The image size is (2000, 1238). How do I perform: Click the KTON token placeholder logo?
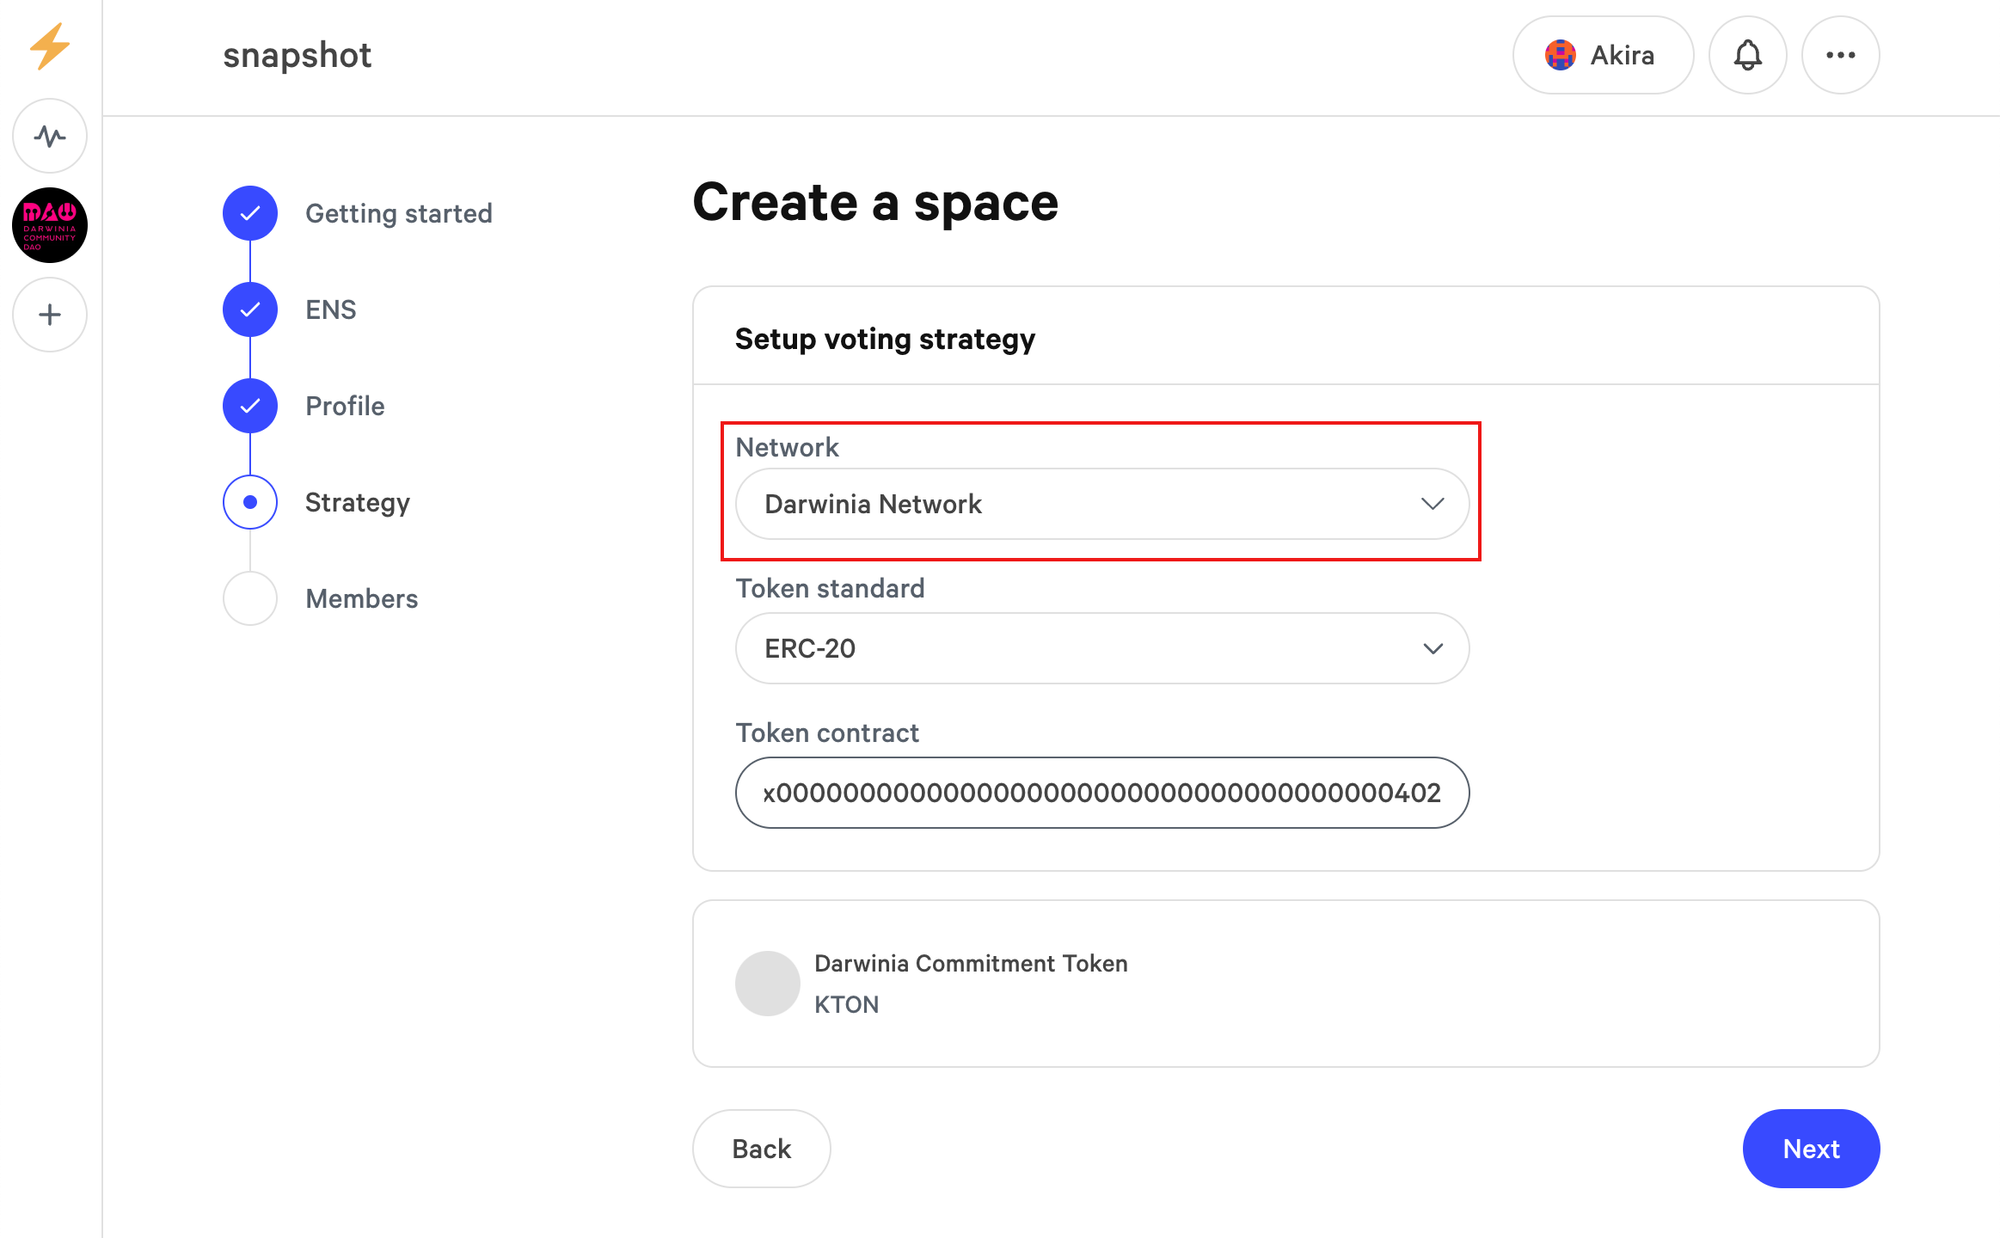tap(767, 983)
